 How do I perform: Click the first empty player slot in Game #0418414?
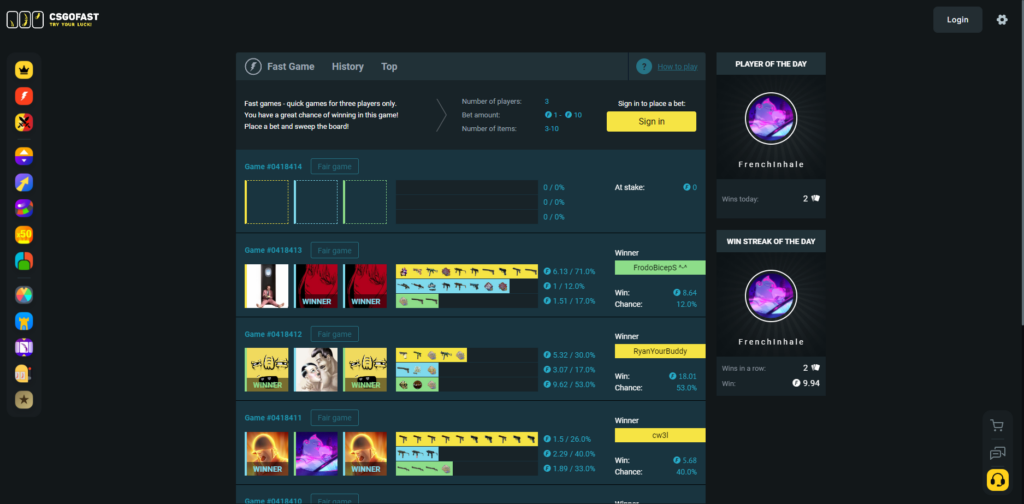pos(266,202)
